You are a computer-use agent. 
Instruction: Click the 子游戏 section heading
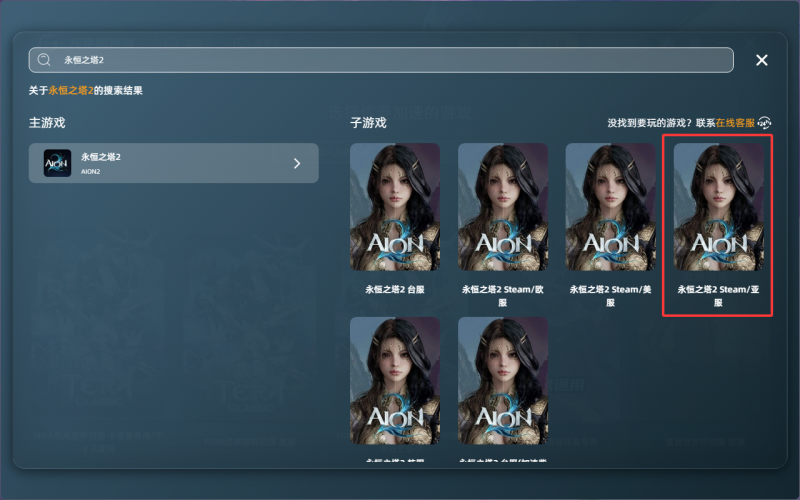tap(368, 123)
